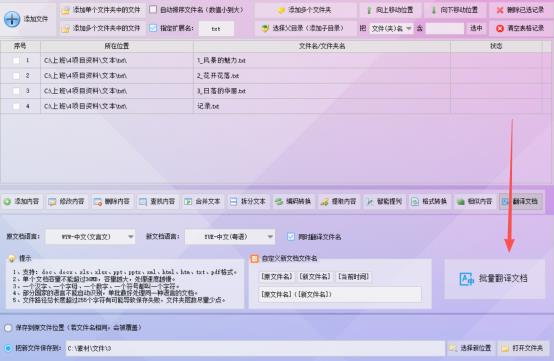Open the 合并文本 tab
This screenshot has height=361, width=554.
coord(203,202)
